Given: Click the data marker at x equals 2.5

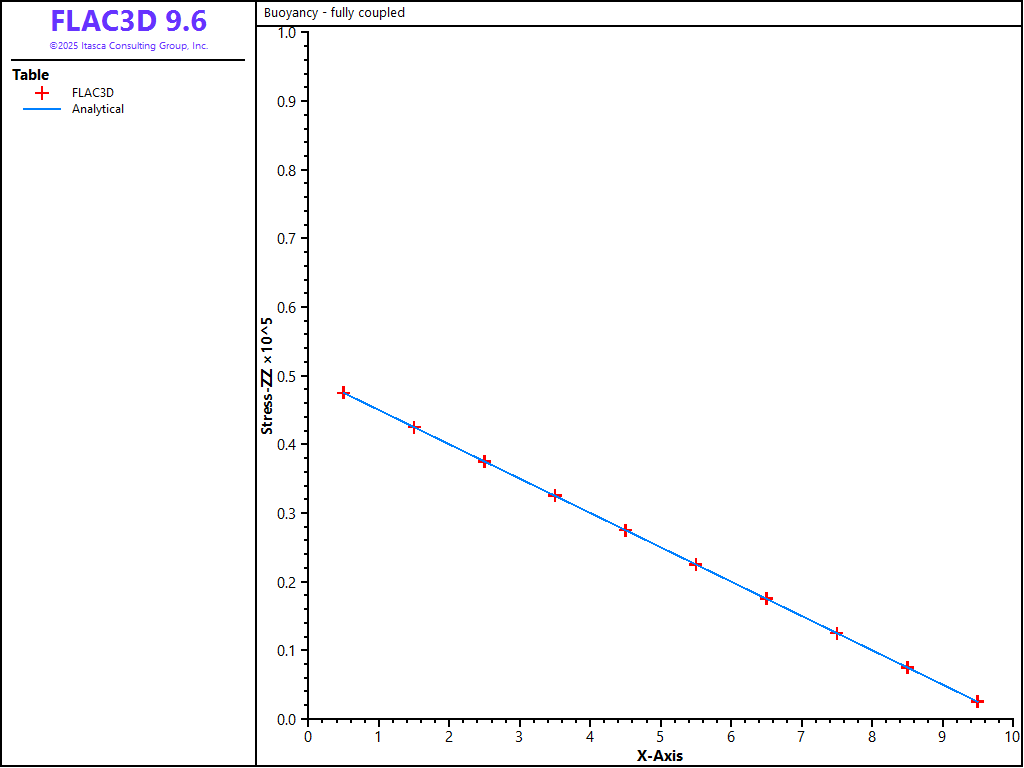Looking at the screenshot, I should click(x=484, y=462).
